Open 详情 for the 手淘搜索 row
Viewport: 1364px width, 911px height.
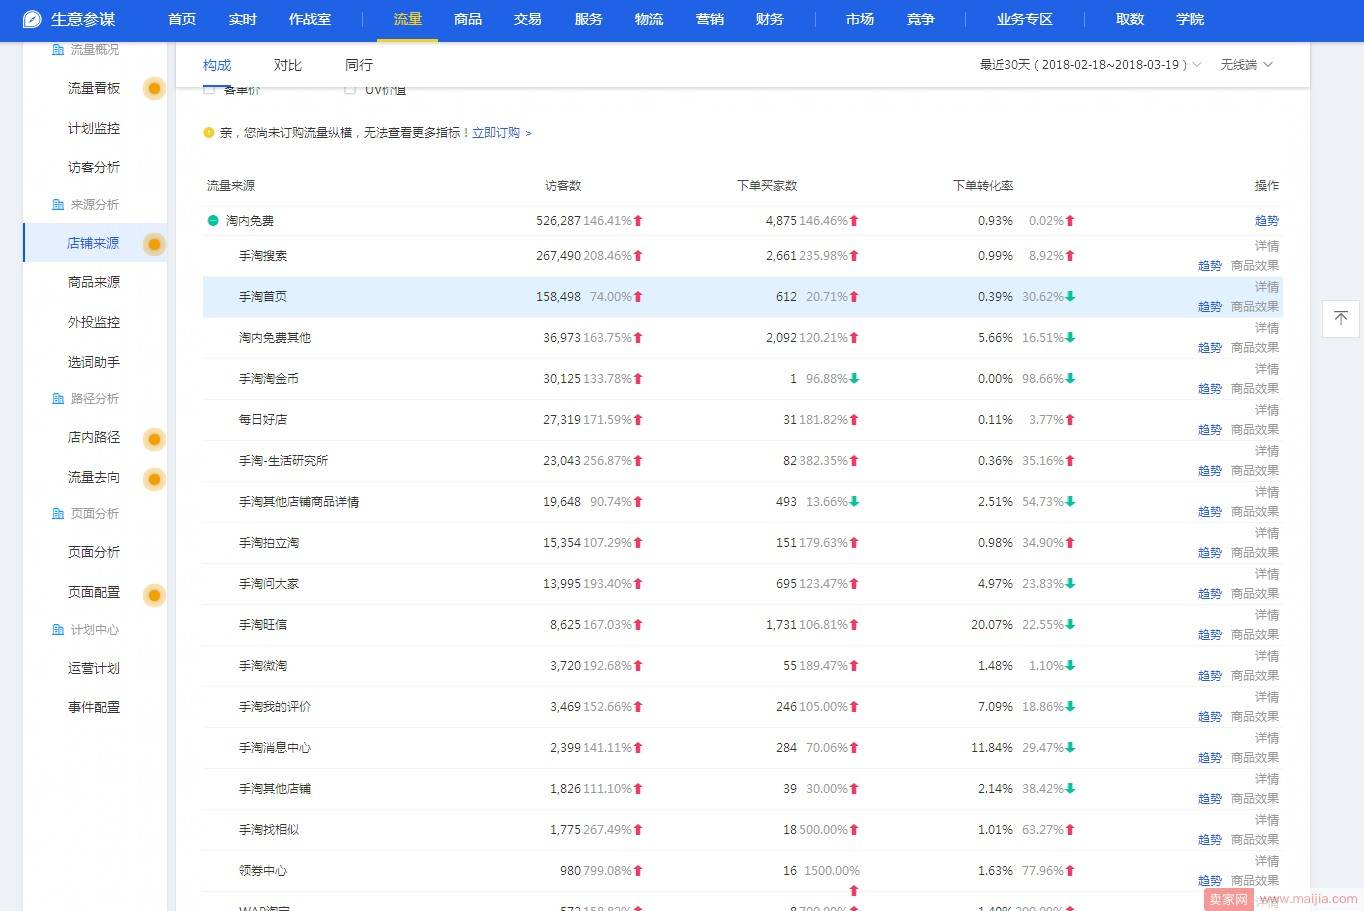pyautogui.click(x=1267, y=246)
